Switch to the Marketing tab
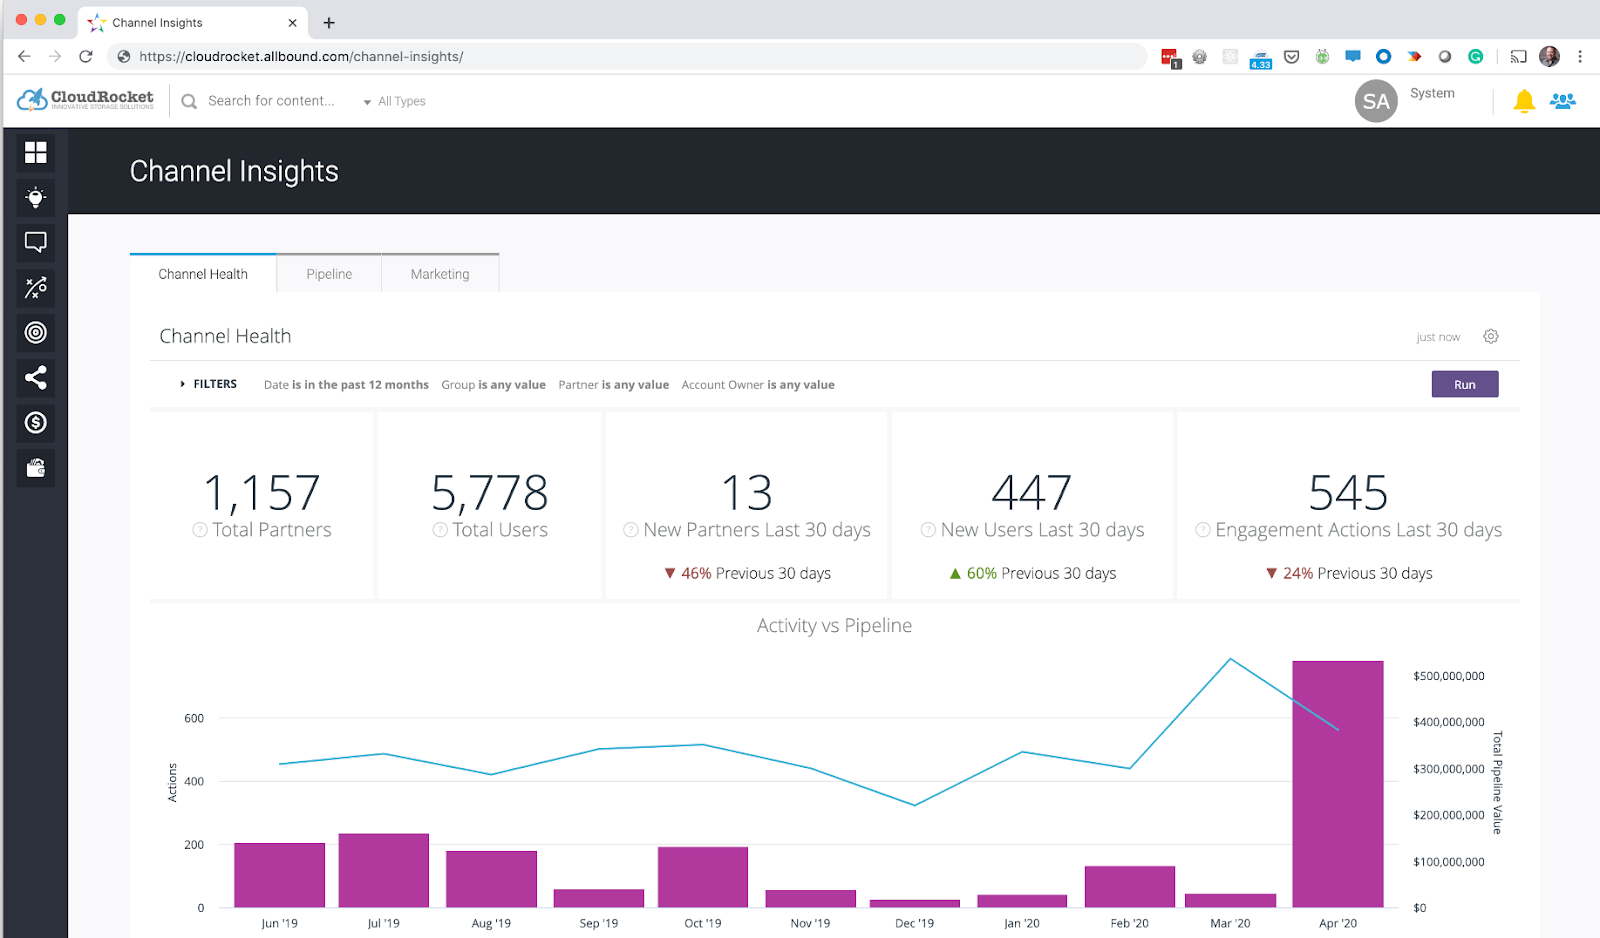Screen dimensions: 1600x938 [440, 274]
